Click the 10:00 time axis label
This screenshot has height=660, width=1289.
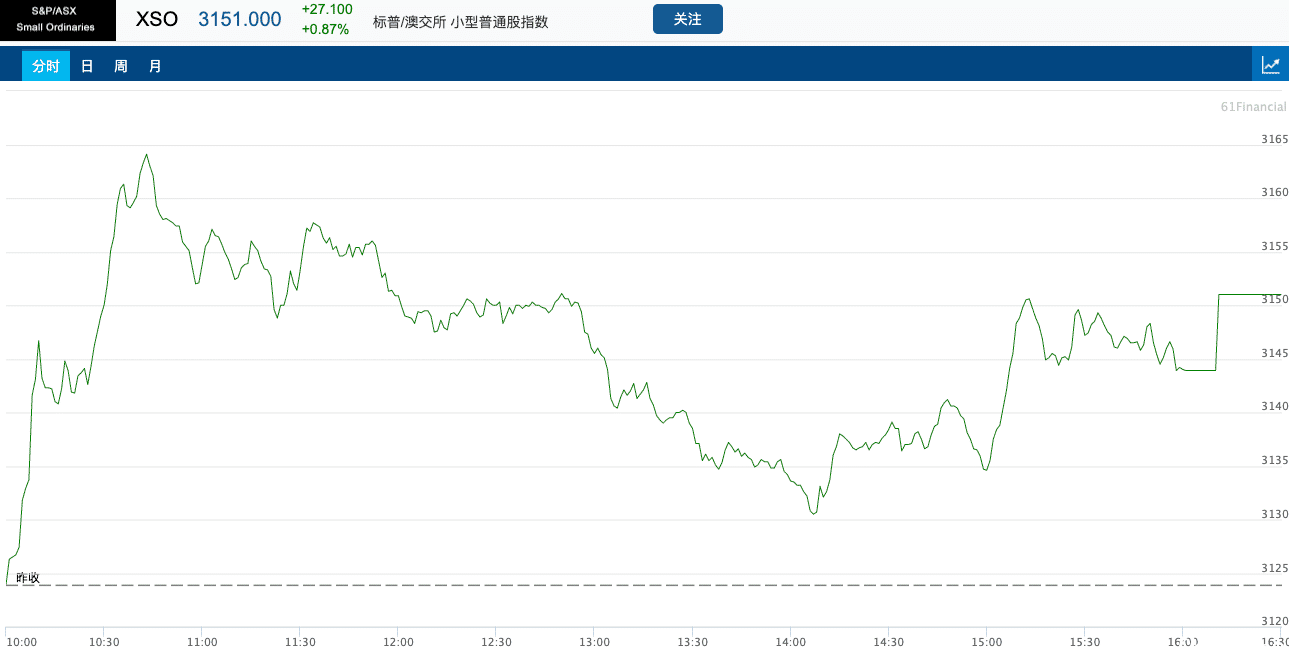[21, 642]
